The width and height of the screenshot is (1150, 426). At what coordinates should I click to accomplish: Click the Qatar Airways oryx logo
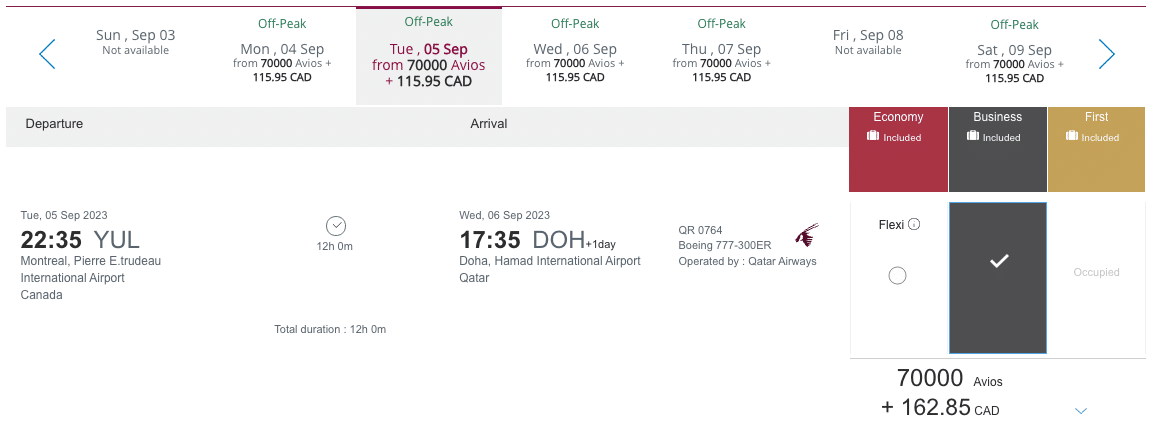807,236
